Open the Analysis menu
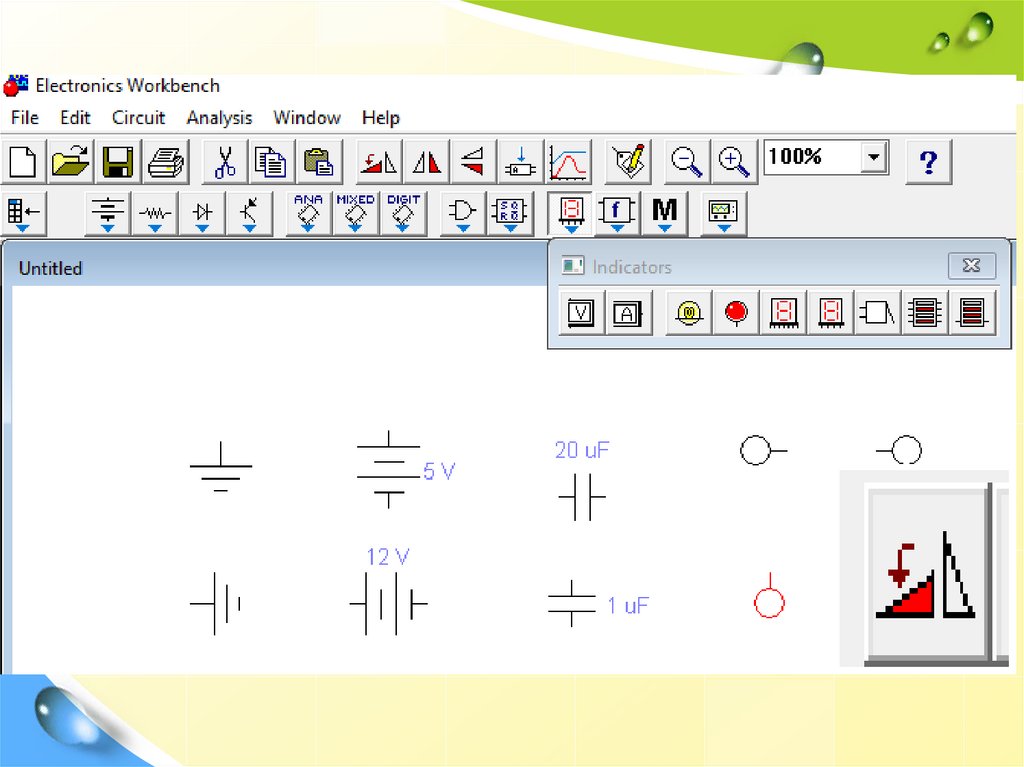This screenshot has width=1024, height=767. click(219, 118)
